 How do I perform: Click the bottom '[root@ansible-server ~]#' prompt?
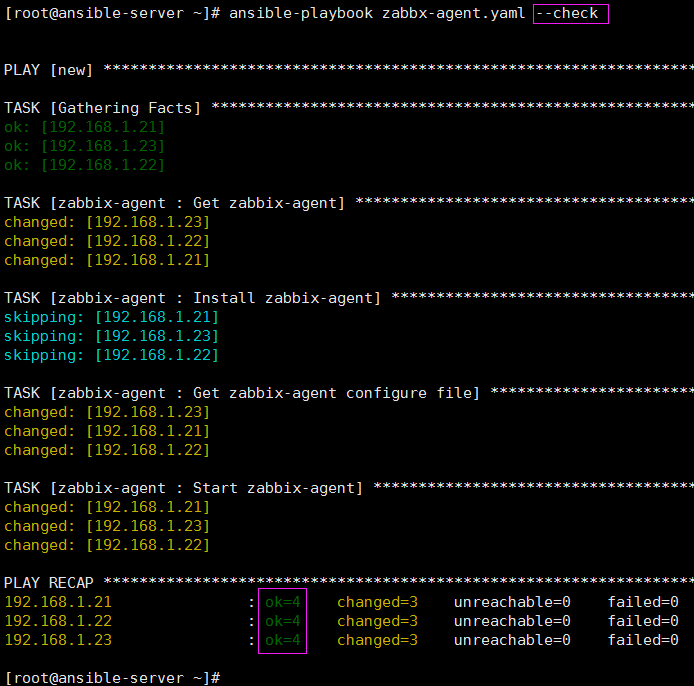(112, 678)
